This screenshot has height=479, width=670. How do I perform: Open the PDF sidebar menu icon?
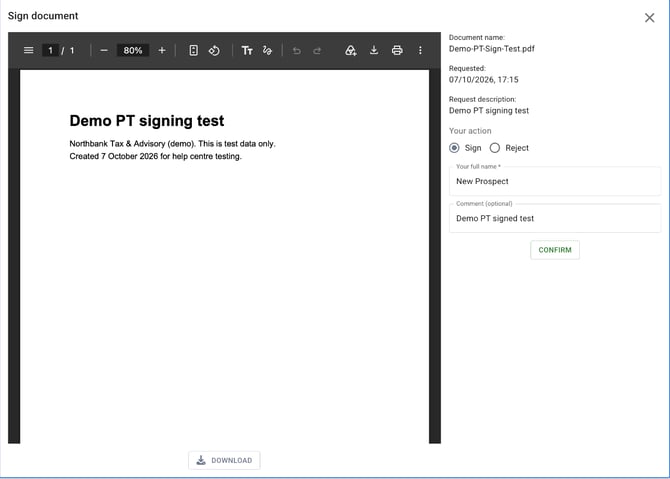[x=29, y=50]
